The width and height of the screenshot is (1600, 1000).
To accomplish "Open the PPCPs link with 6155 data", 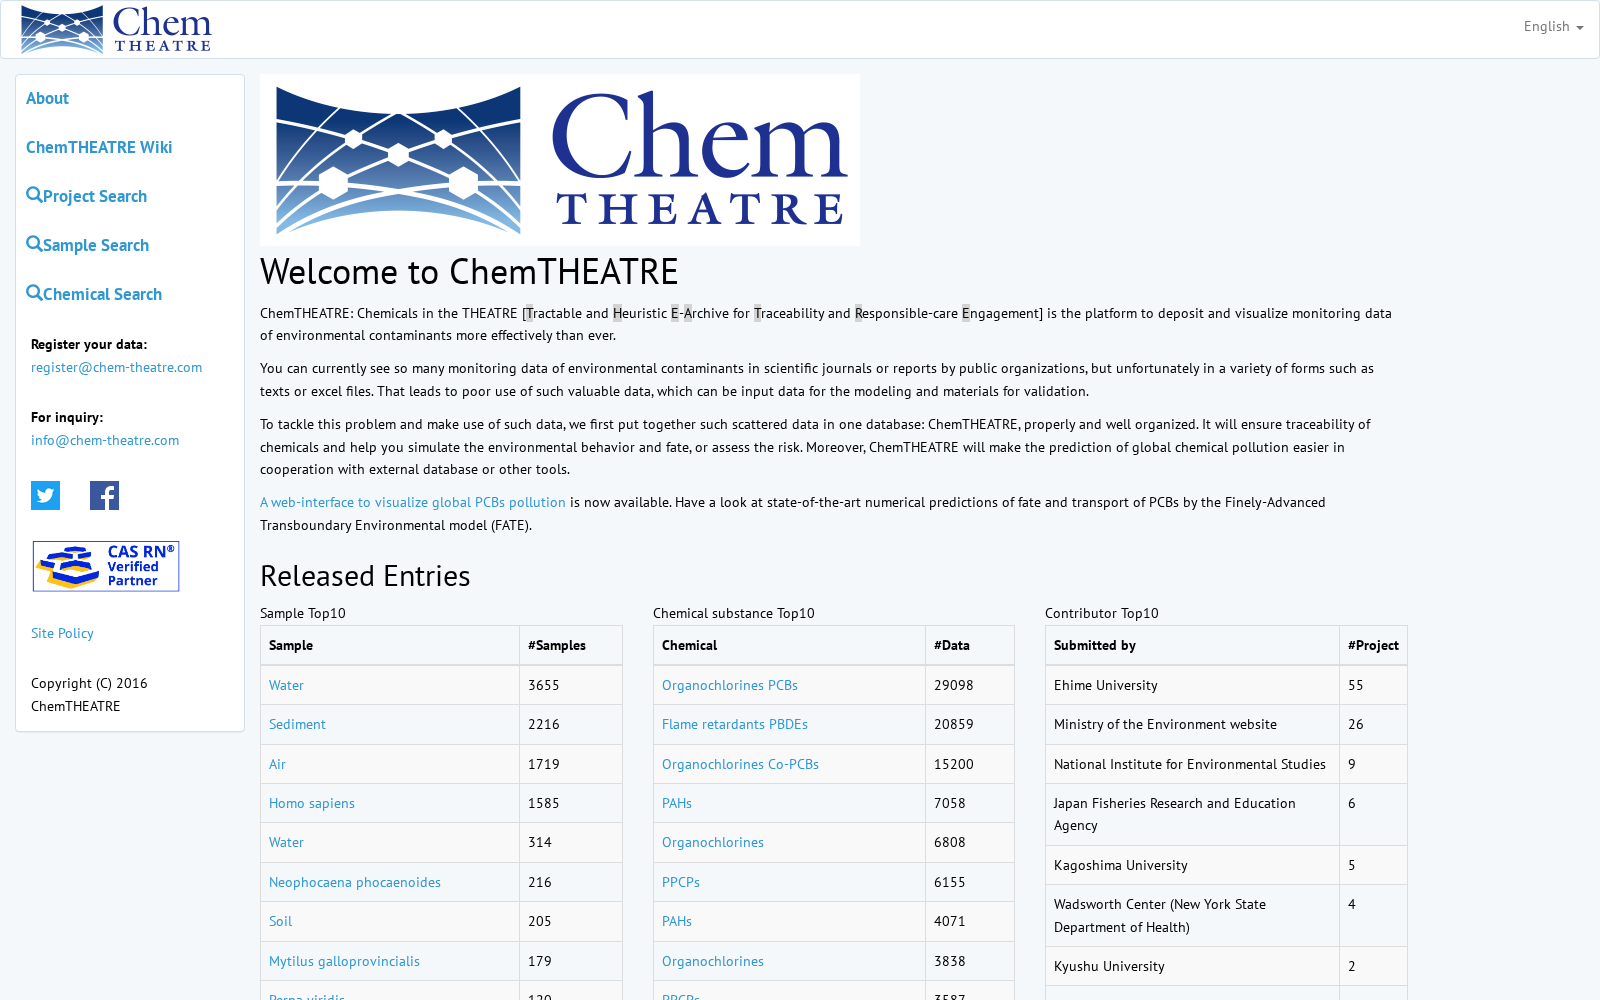I will [681, 882].
